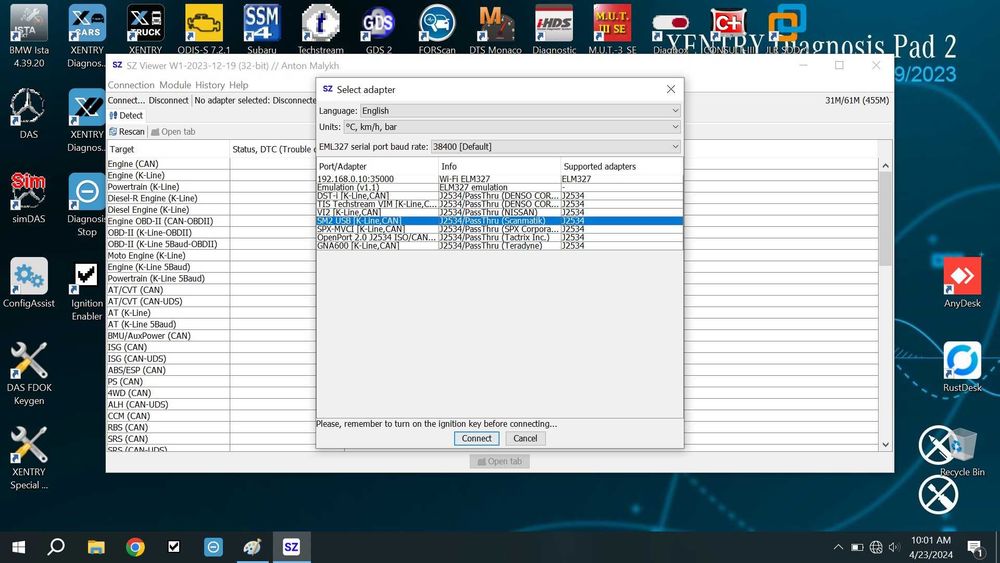Viewport: 1000px width, 563px height.
Task: Click Connect button in adapter dialog
Action: (476, 439)
